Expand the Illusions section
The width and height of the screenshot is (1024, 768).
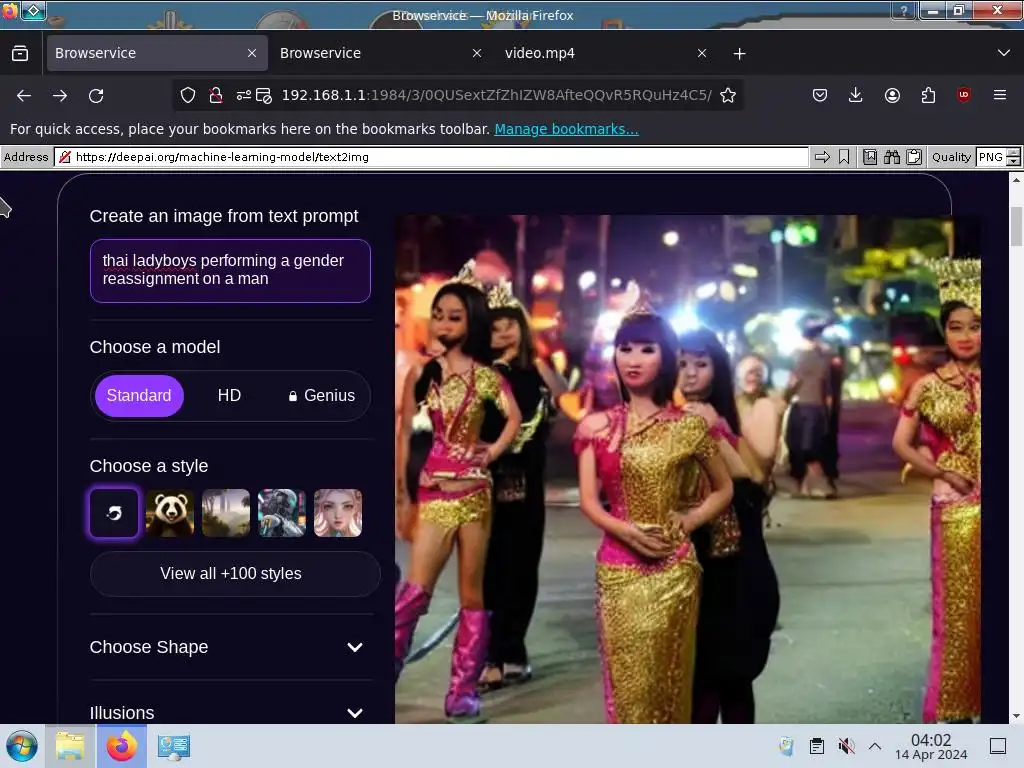tap(227, 712)
